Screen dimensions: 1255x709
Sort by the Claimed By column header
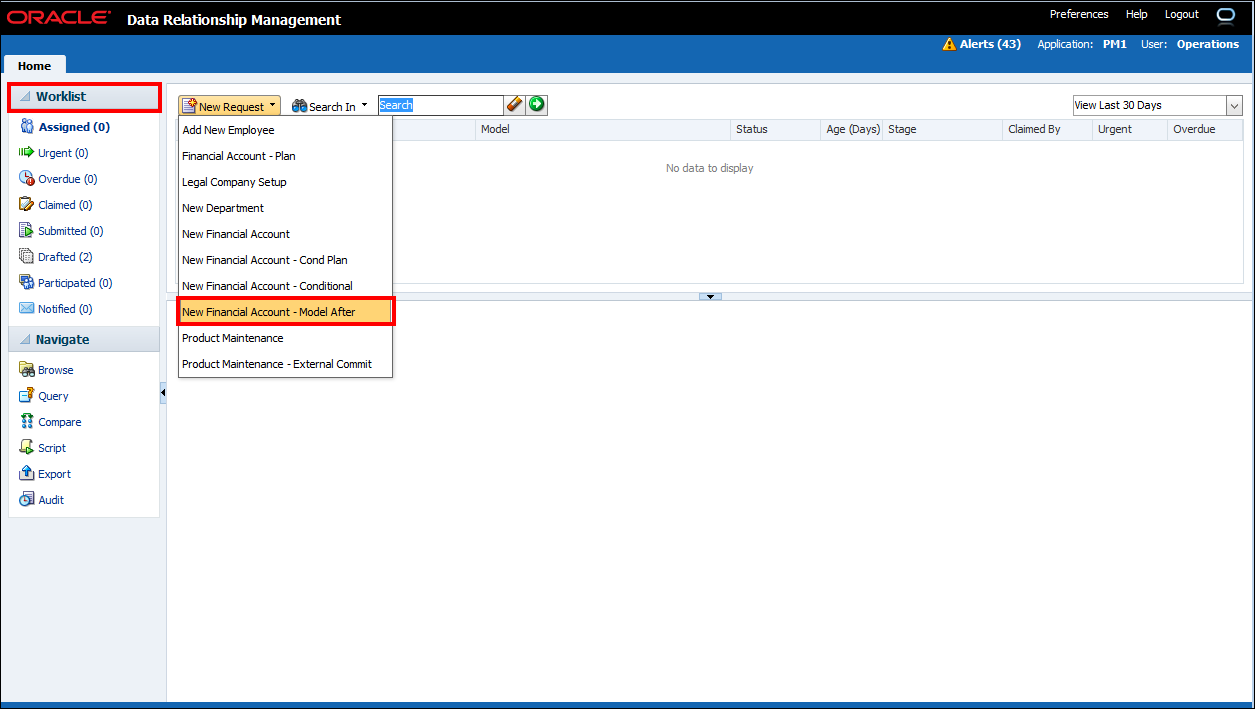[1048, 129]
